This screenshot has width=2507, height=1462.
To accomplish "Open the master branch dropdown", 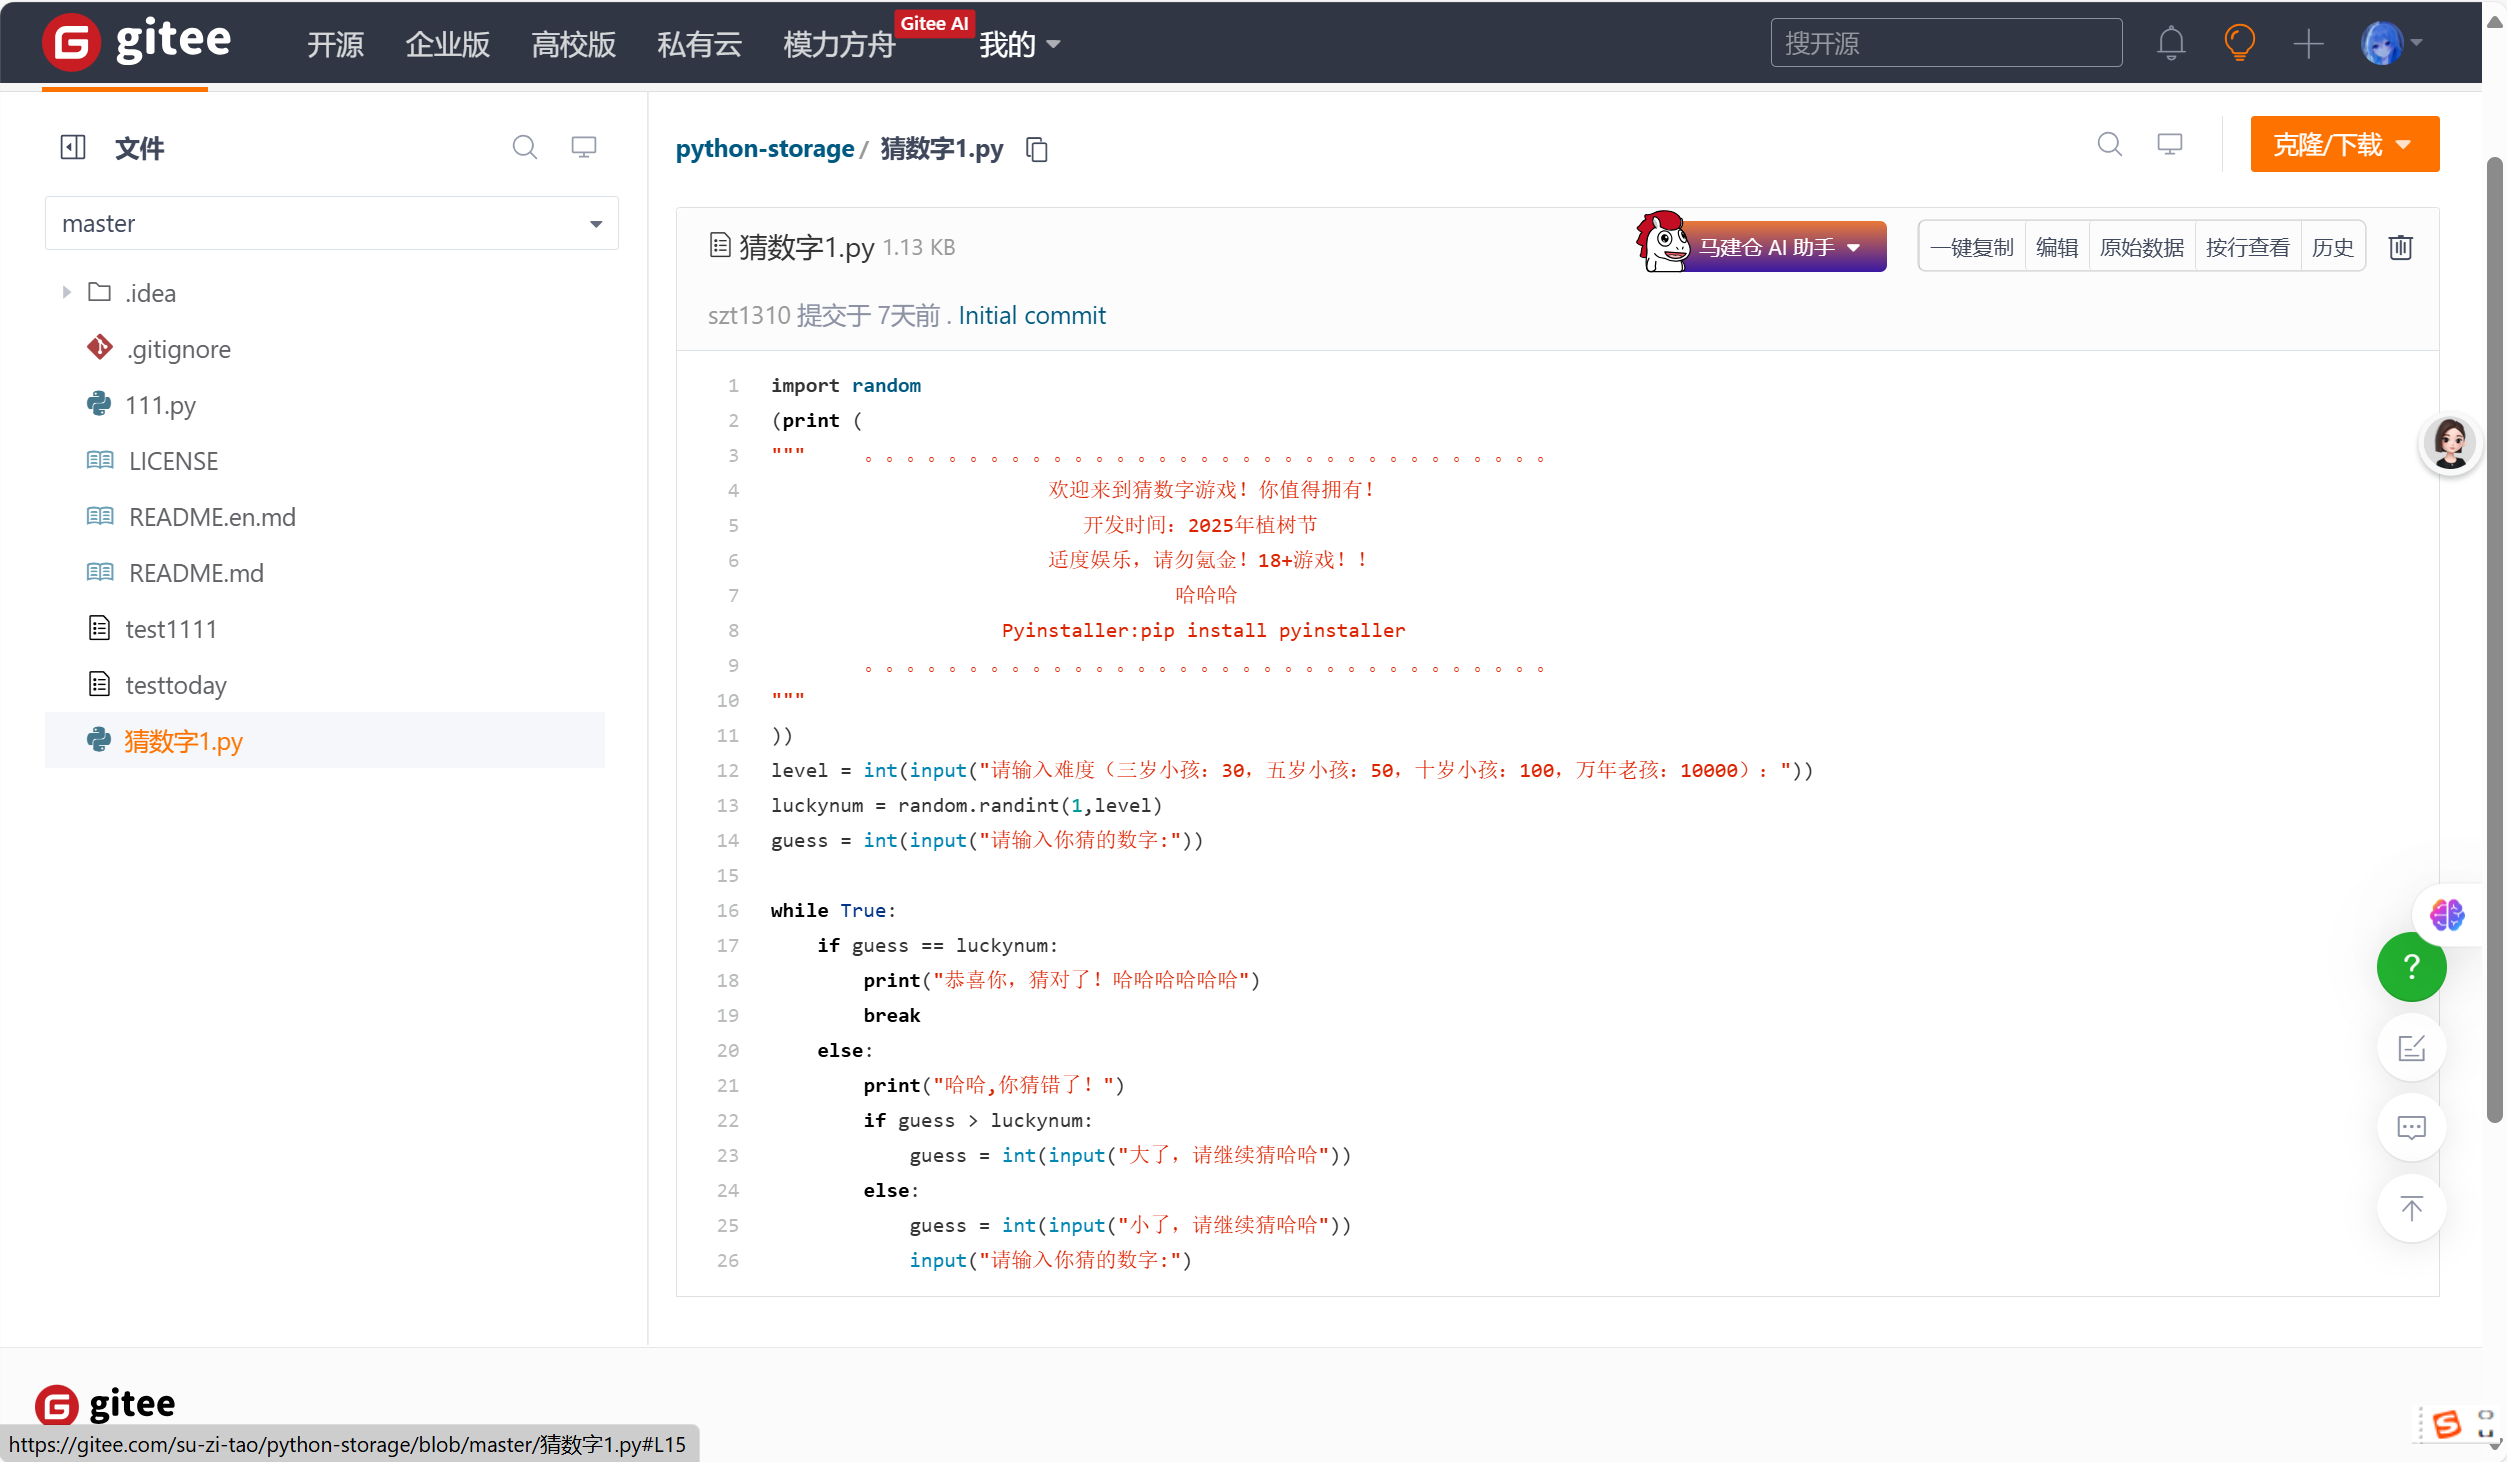I will (x=331, y=223).
